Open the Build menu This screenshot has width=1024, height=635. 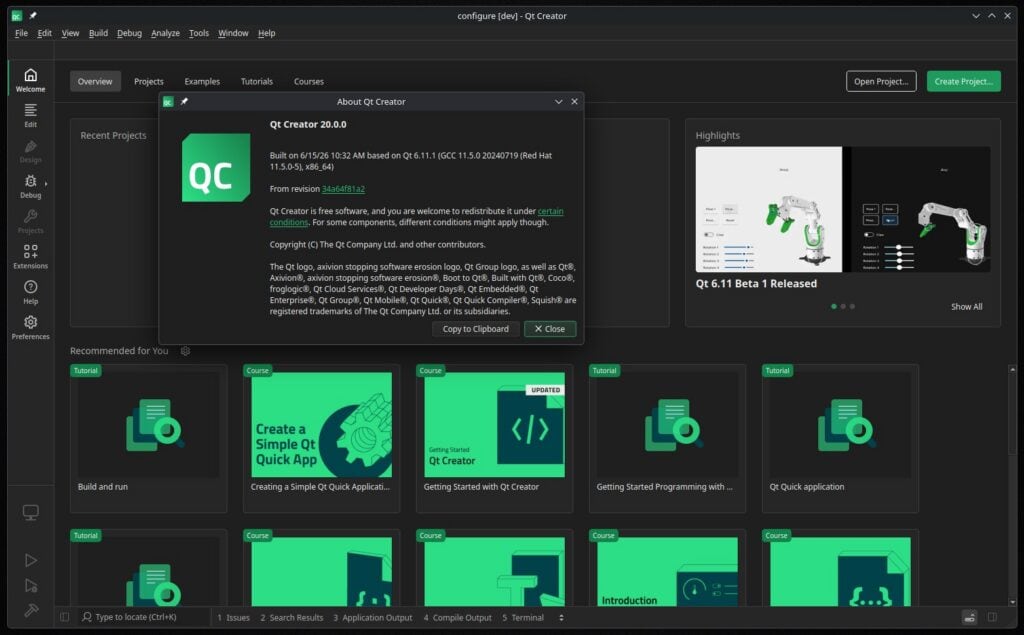99,33
